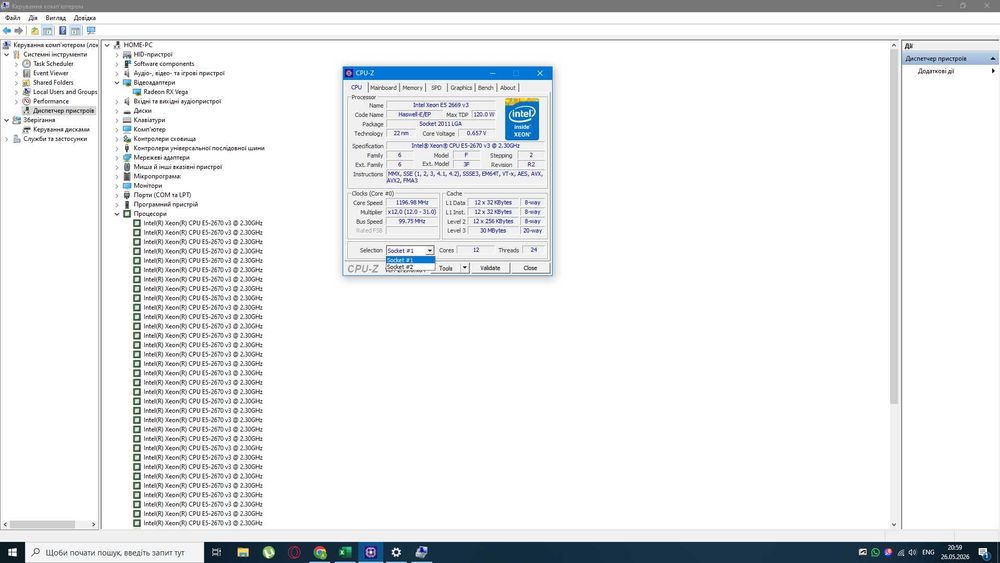Open the Settings gear taskbar icon

point(396,552)
